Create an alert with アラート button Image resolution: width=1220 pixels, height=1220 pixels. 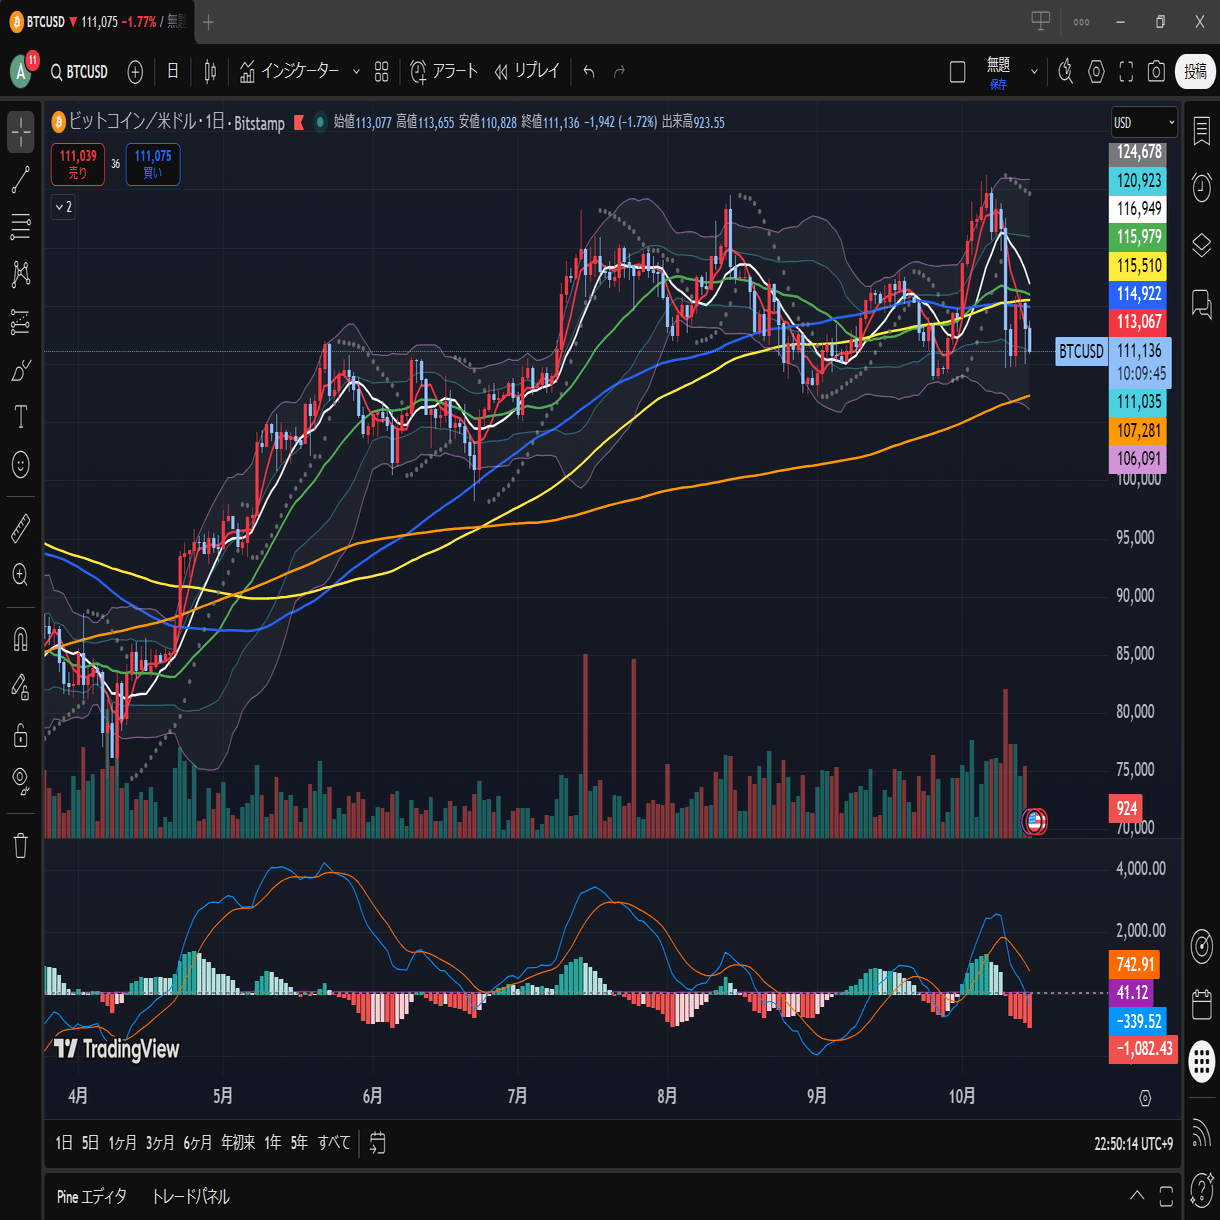click(444, 72)
